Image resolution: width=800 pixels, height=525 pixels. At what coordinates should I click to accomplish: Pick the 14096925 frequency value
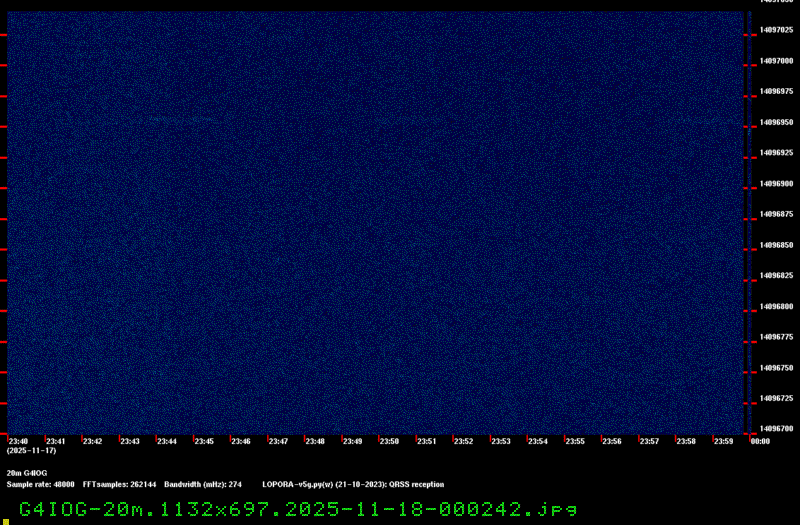pyautogui.click(x=777, y=153)
